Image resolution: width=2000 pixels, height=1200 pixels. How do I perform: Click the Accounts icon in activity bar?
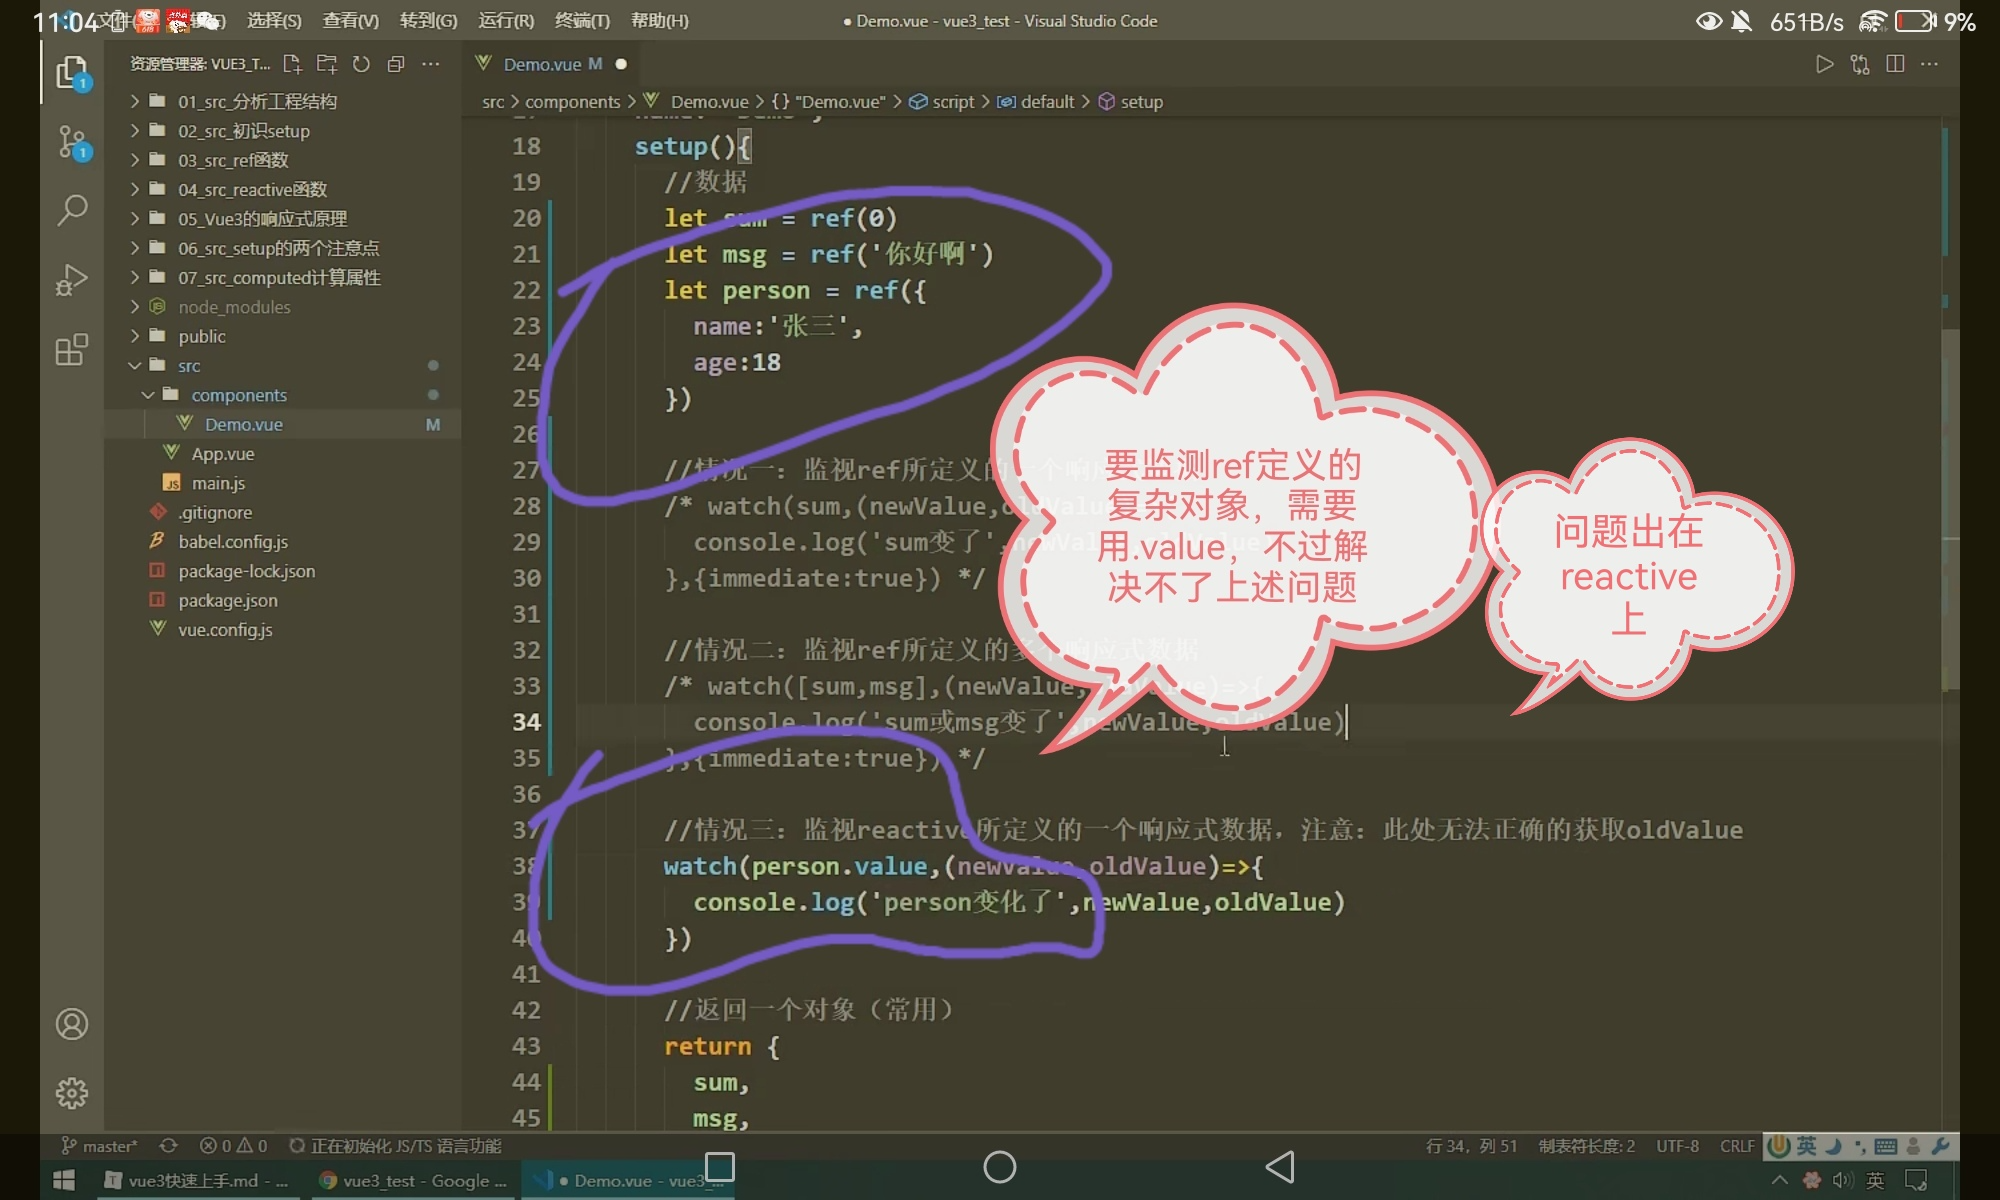click(x=72, y=1024)
